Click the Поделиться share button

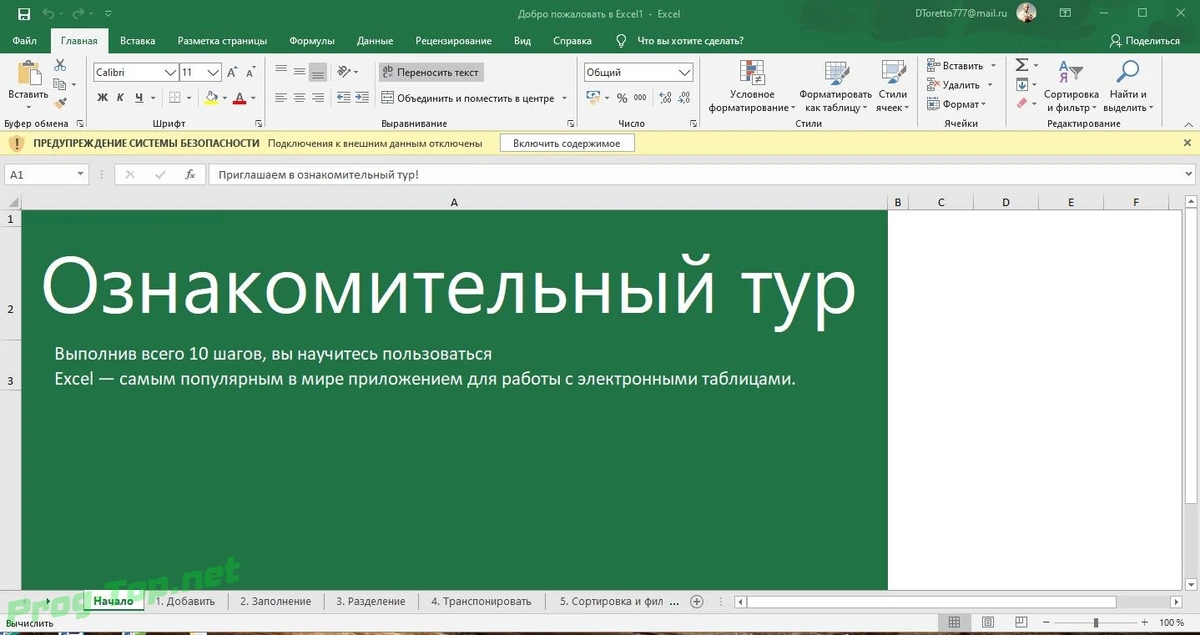click(1145, 41)
